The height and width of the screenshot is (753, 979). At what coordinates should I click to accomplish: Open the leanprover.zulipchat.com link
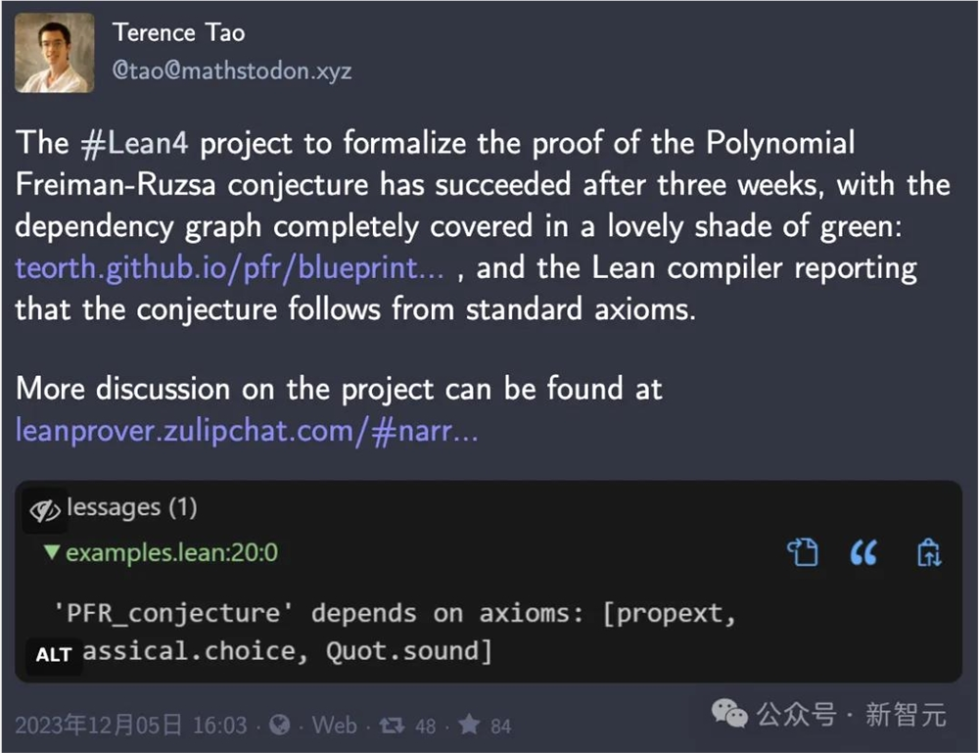pyautogui.click(x=246, y=430)
